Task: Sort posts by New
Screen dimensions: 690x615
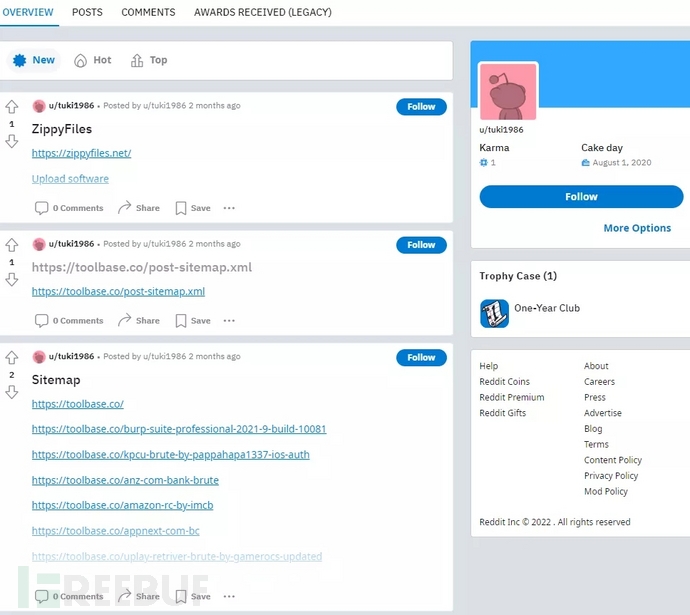Action: click(x=34, y=60)
